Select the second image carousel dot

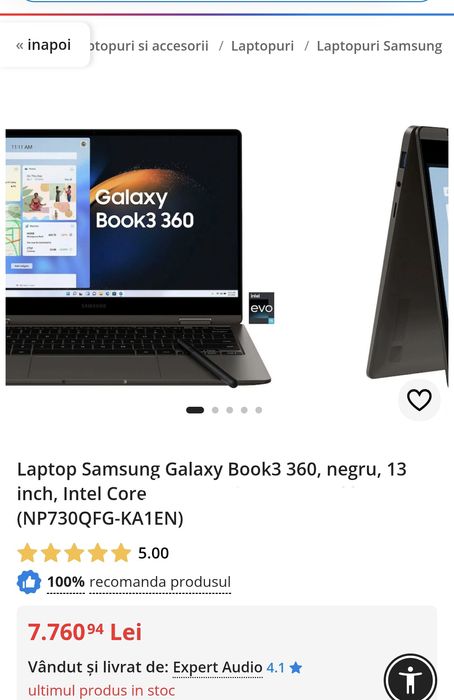pyautogui.click(x=215, y=410)
